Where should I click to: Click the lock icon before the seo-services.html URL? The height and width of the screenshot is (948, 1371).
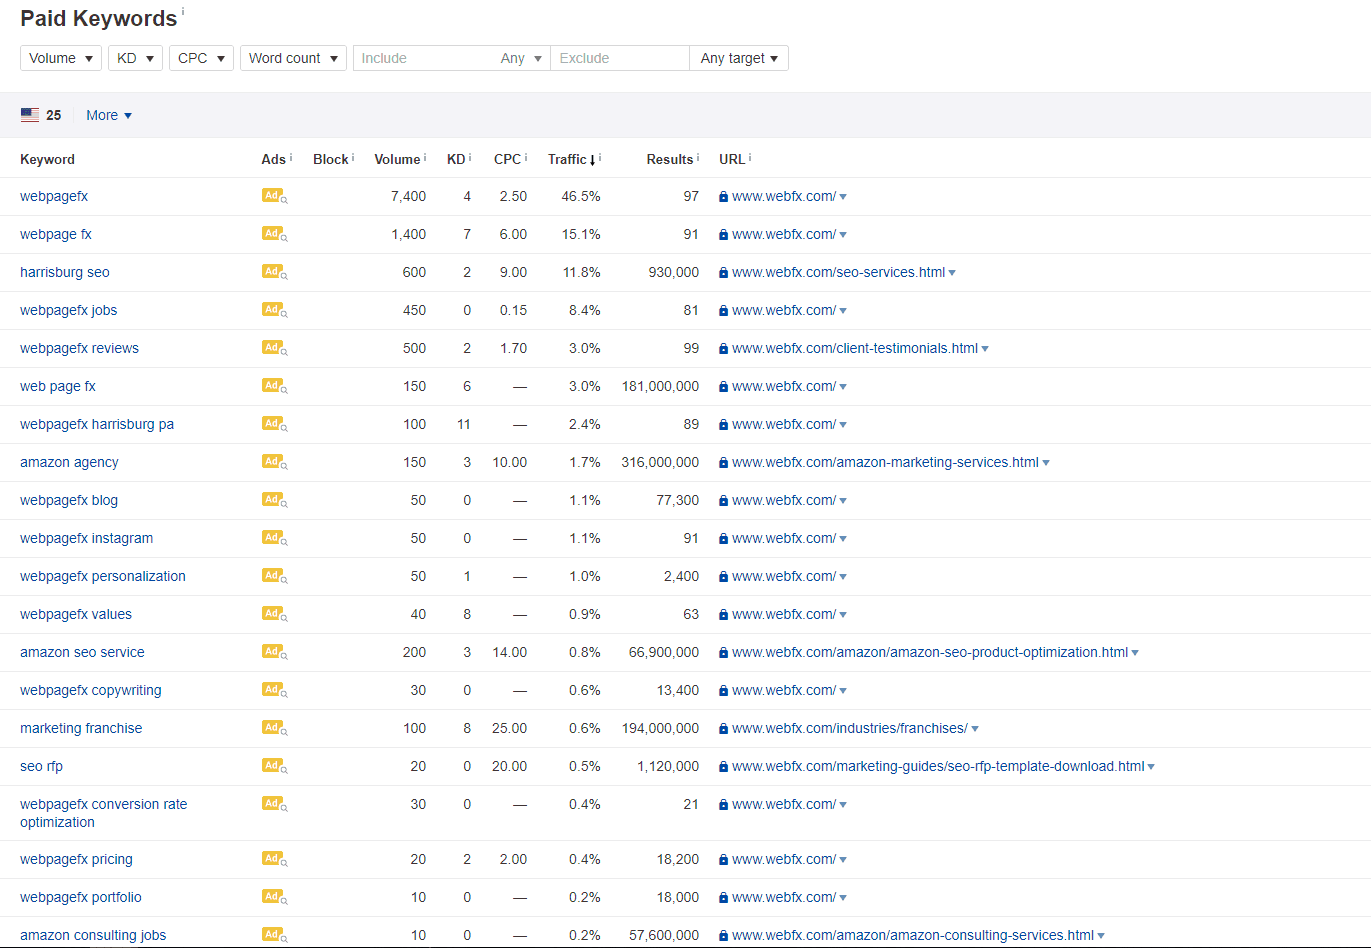pos(722,271)
